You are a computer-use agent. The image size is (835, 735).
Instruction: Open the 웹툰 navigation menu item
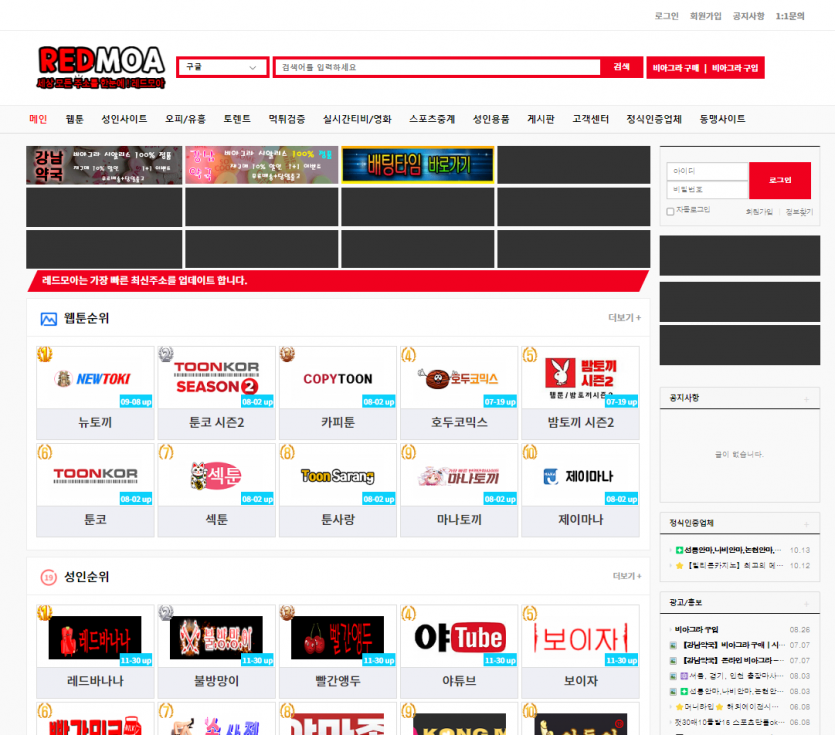tap(75, 119)
